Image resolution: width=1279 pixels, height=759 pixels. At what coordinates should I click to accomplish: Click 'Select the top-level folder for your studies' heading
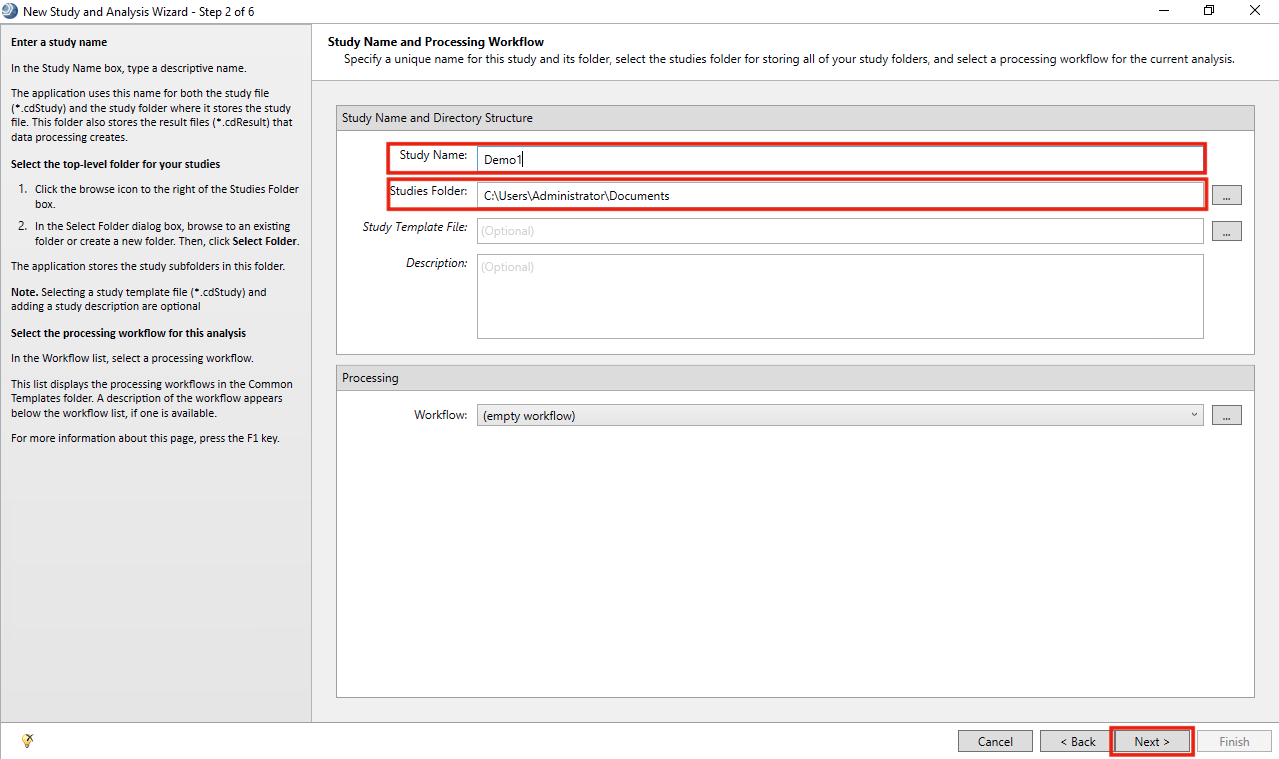tap(115, 164)
